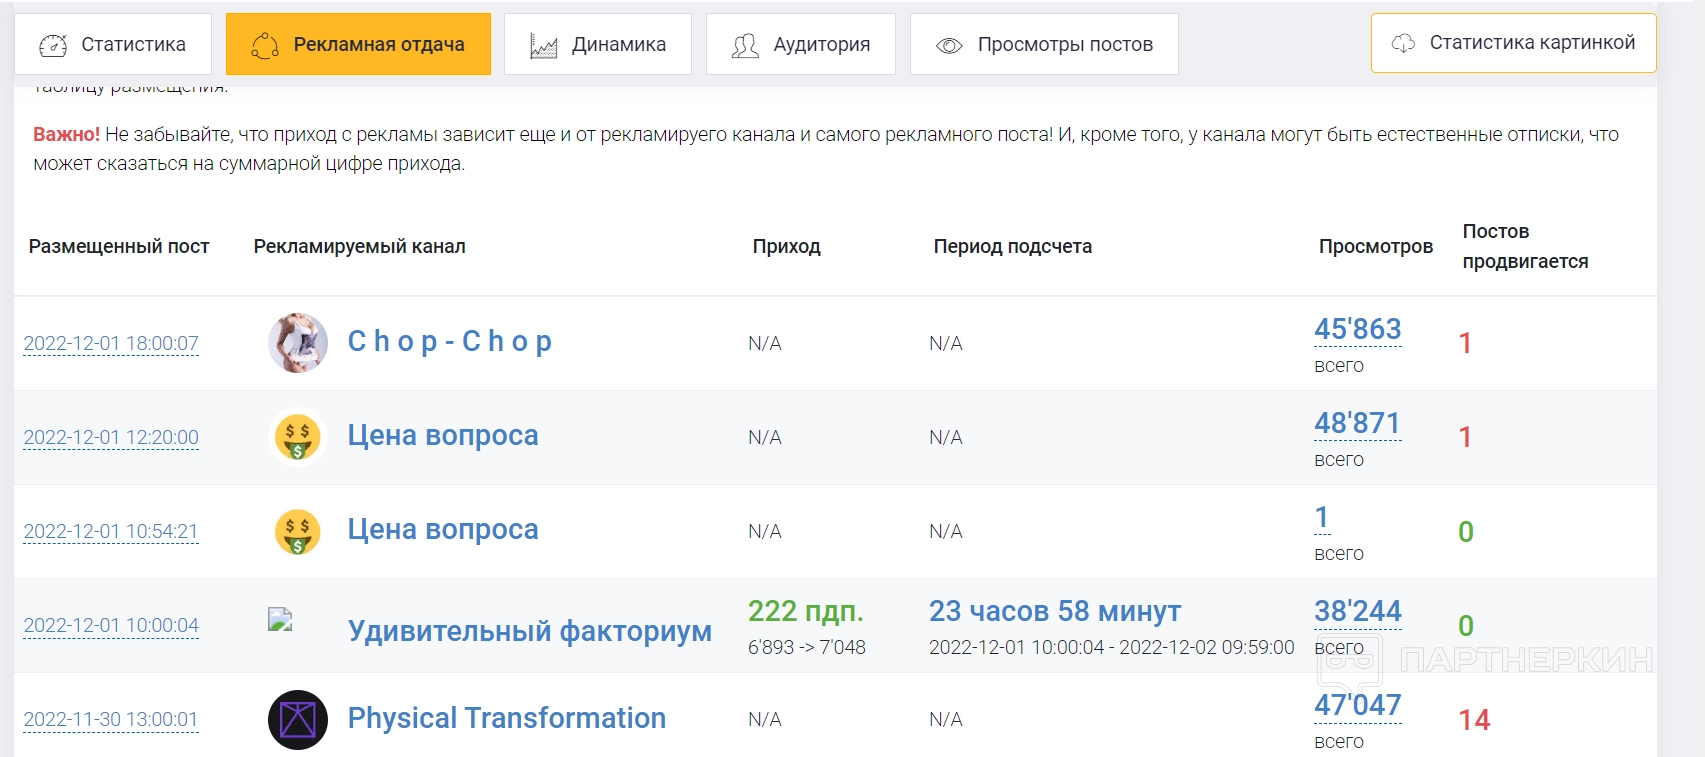Click the speedometer icon on Статистика tab
The height and width of the screenshot is (757, 1705).
tap(53, 45)
